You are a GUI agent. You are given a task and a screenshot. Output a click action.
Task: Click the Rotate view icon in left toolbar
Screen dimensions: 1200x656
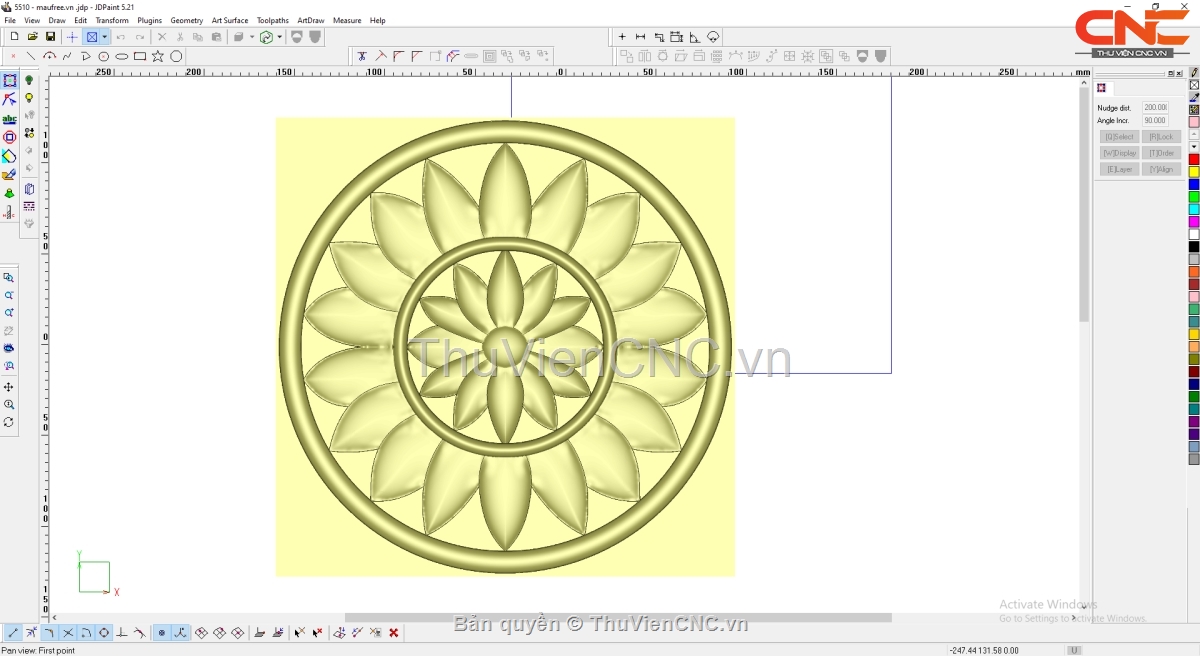coord(9,422)
